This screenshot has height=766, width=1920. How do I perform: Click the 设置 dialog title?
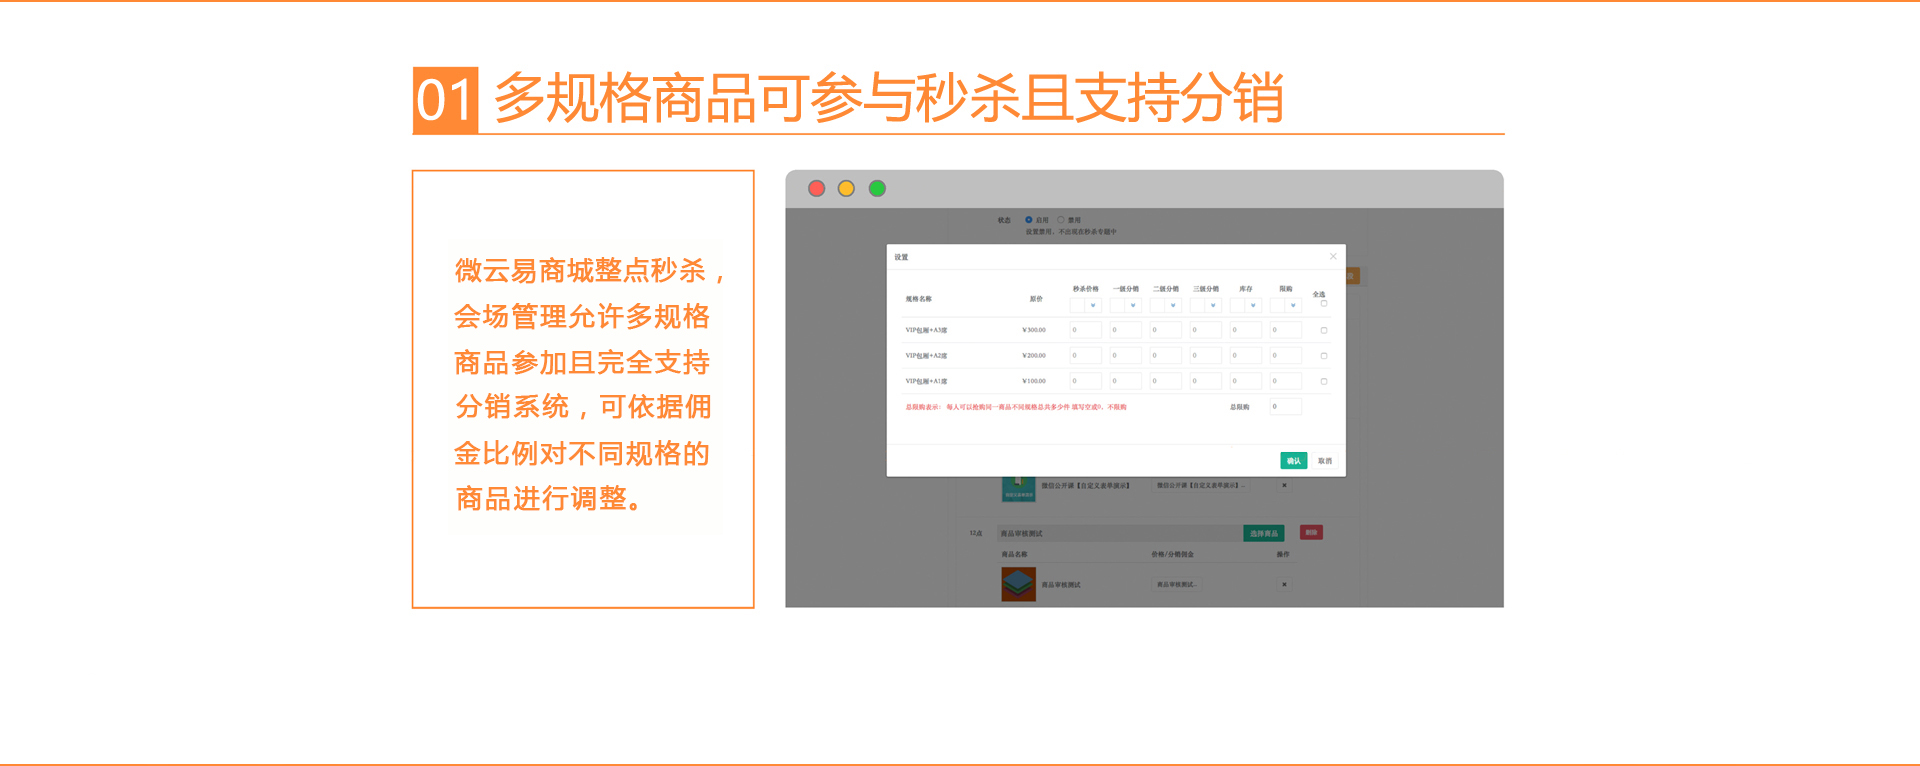point(901,257)
